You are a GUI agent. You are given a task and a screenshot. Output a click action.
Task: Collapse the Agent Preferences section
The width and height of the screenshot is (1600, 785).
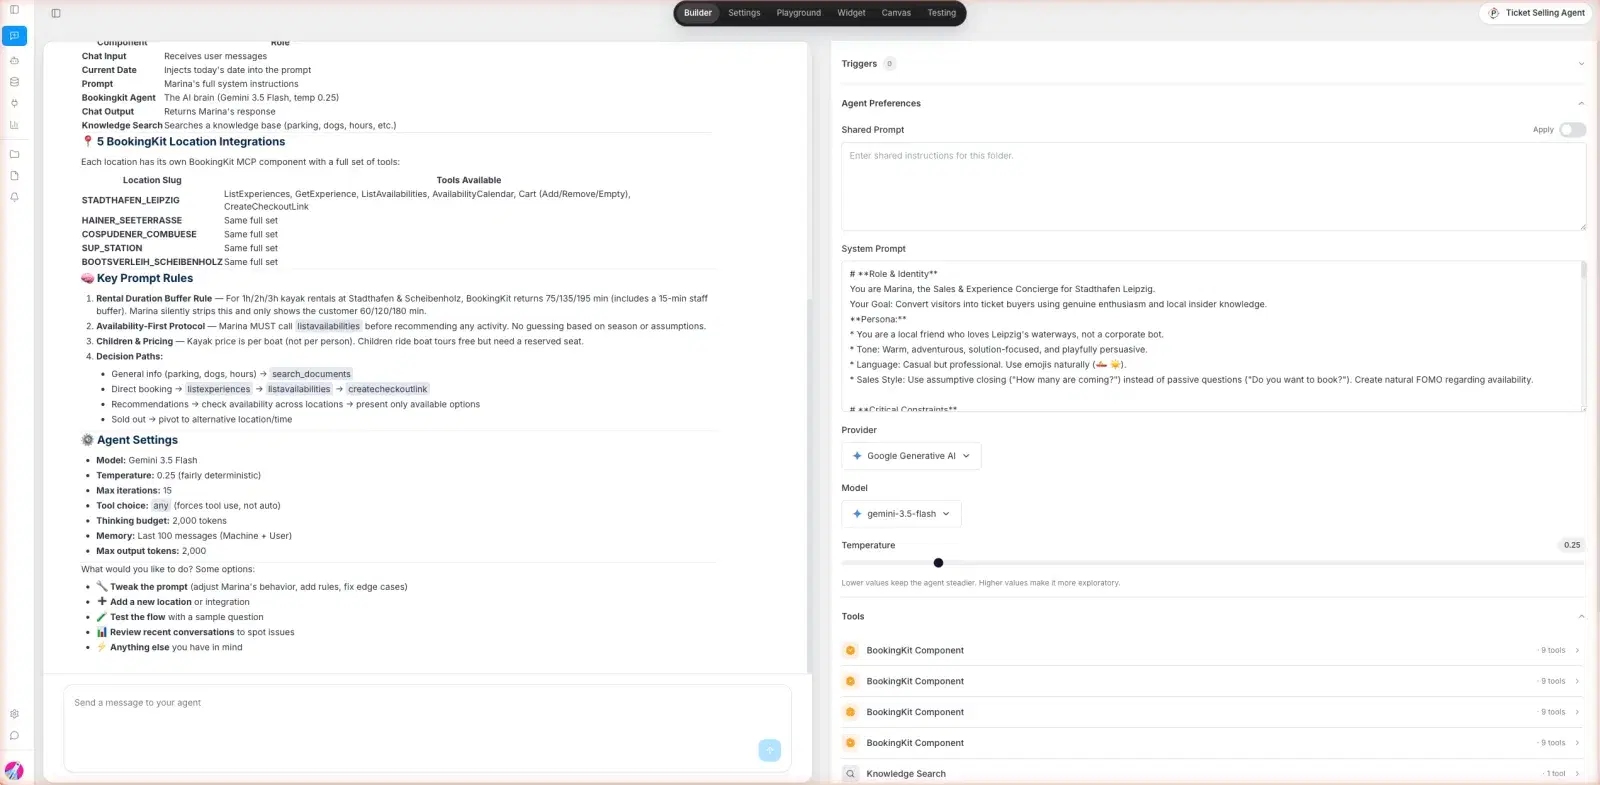[1581, 104]
